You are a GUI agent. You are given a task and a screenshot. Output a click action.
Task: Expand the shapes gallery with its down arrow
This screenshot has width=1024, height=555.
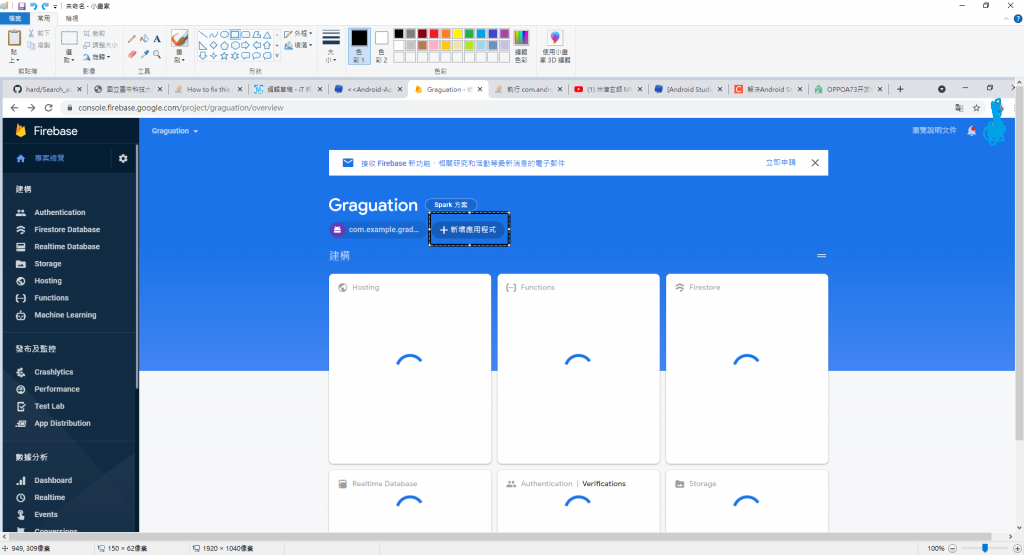click(277, 56)
